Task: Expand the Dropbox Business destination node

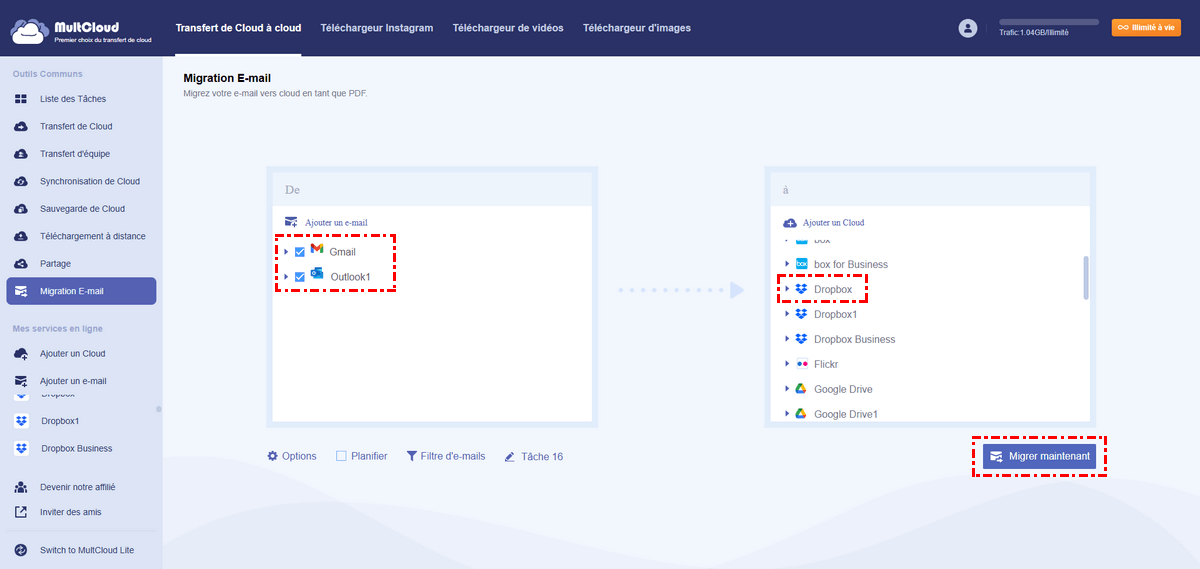Action: (787, 339)
